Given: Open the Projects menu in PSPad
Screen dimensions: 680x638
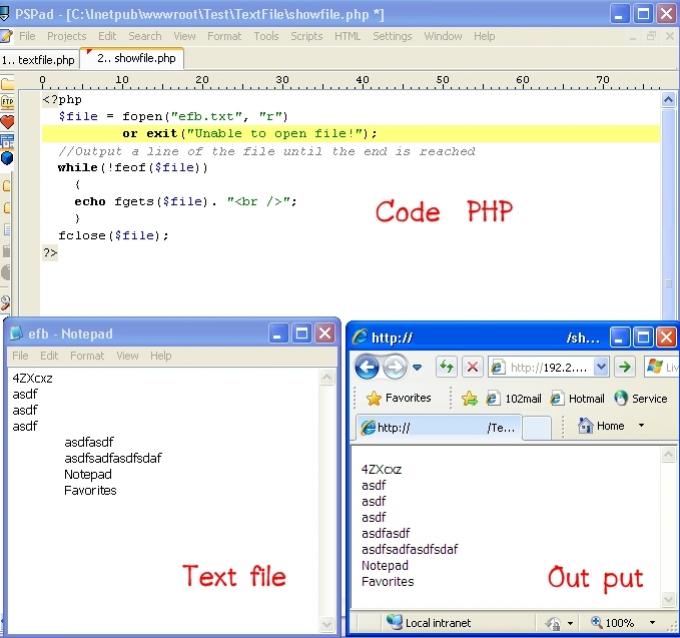Looking at the screenshot, I should (x=66, y=36).
